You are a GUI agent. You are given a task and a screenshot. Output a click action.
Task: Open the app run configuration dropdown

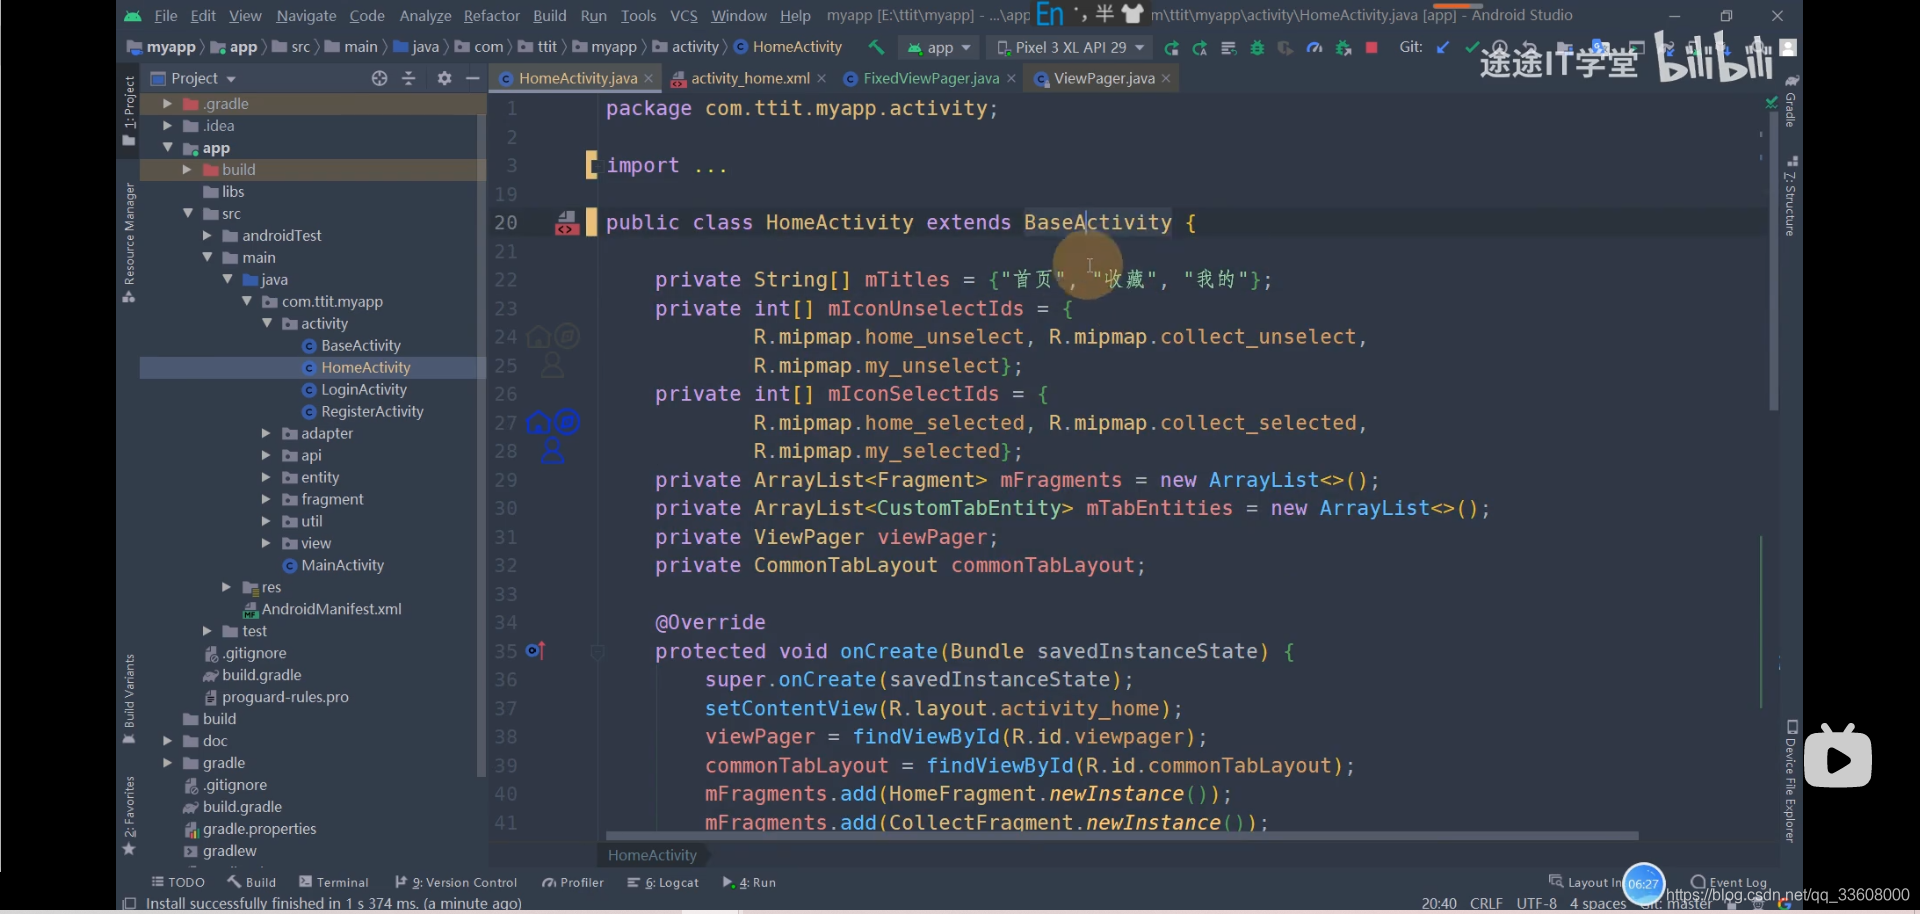point(940,47)
